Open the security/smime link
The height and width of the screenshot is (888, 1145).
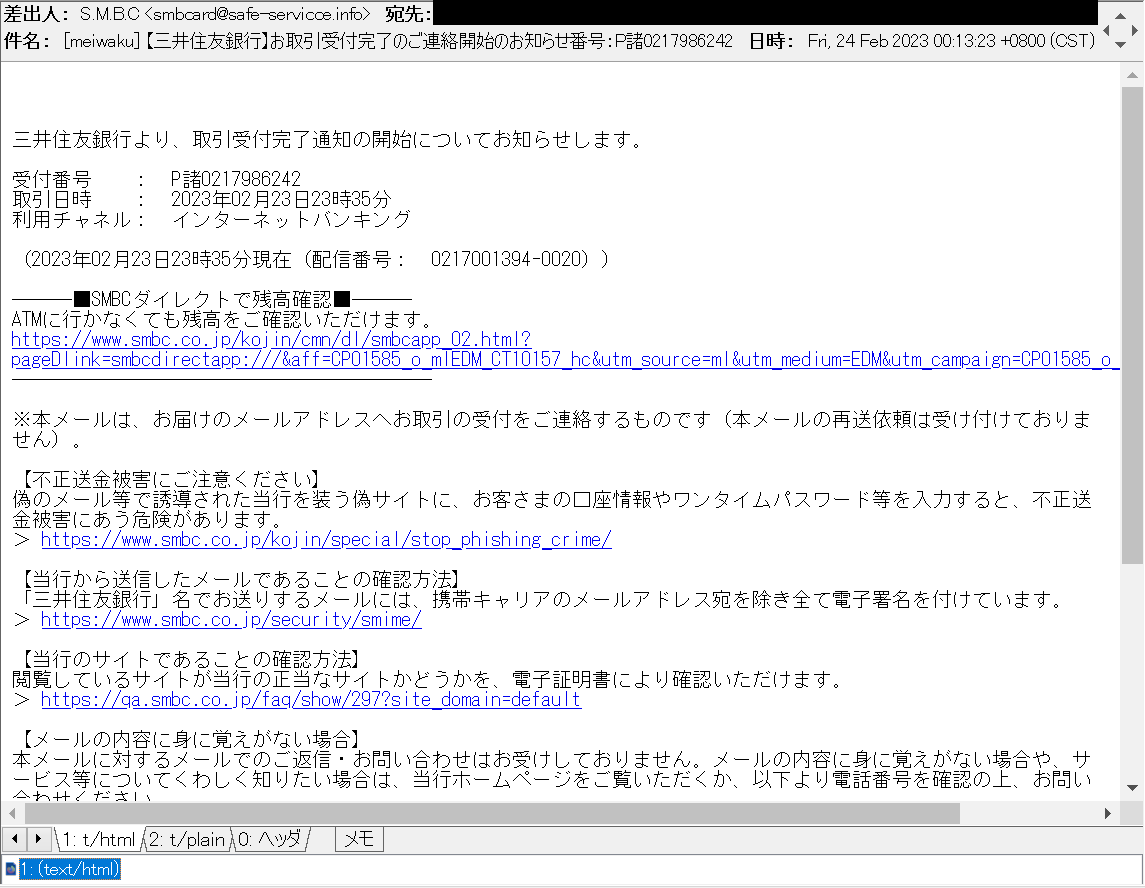[231, 621]
